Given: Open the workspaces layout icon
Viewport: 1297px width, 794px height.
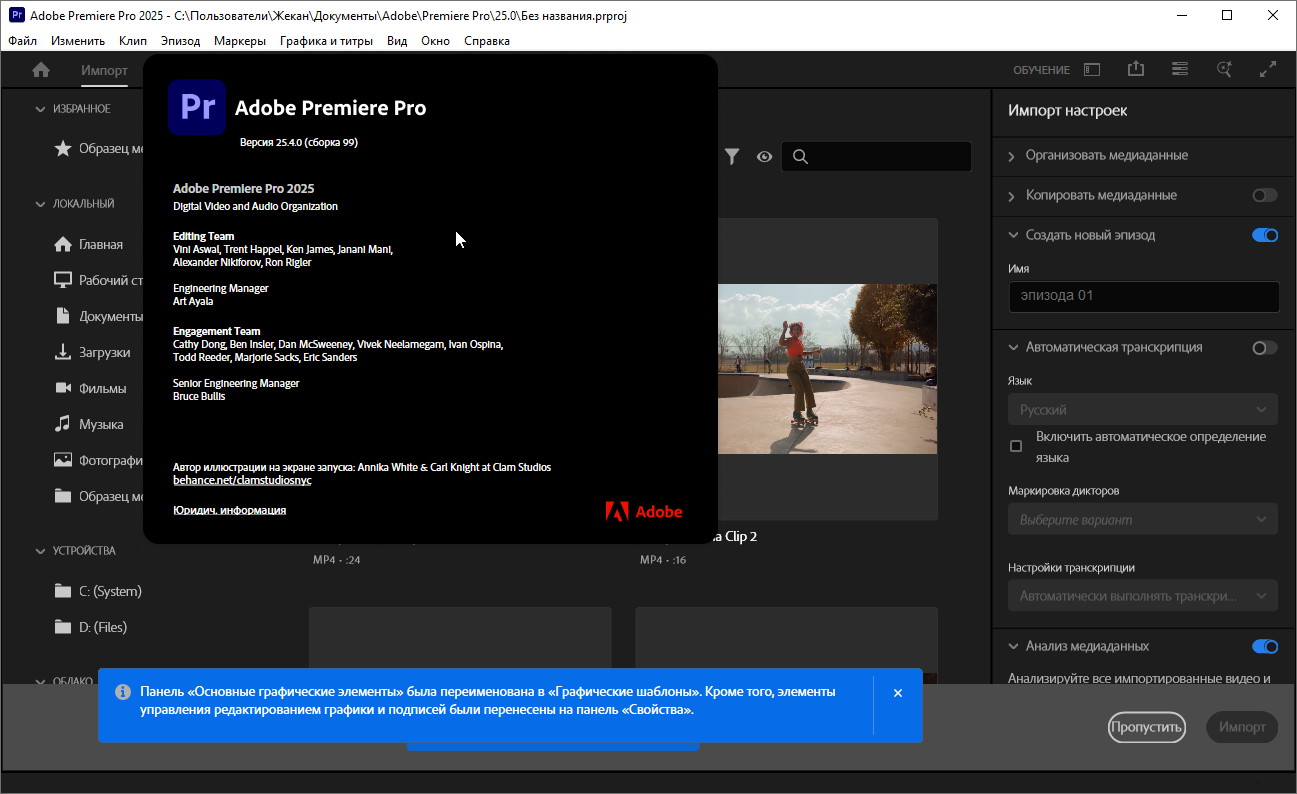Looking at the screenshot, I should [x=1092, y=70].
